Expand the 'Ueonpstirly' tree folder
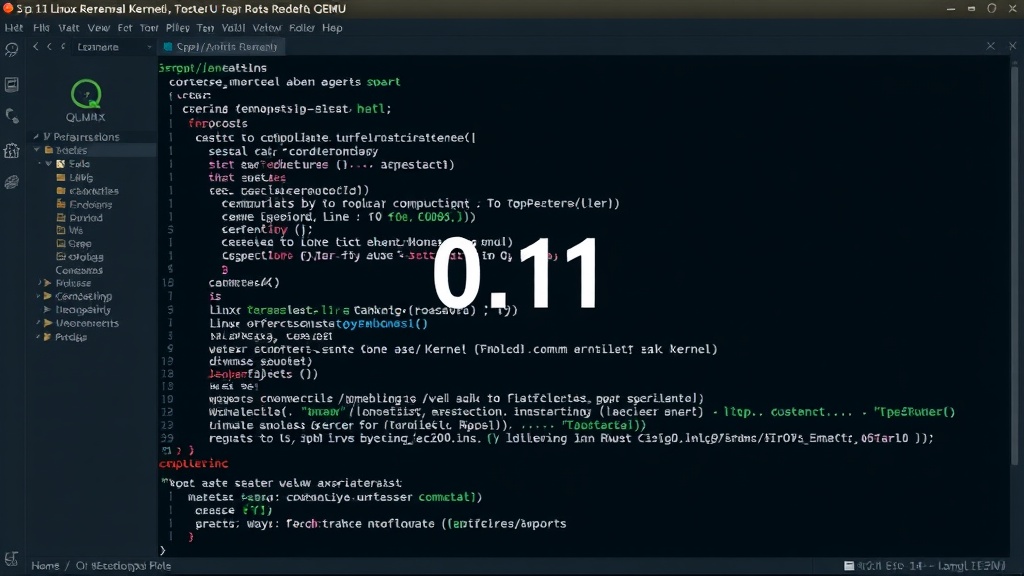The height and width of the screenshot is (576, 1024). point(46,310)
